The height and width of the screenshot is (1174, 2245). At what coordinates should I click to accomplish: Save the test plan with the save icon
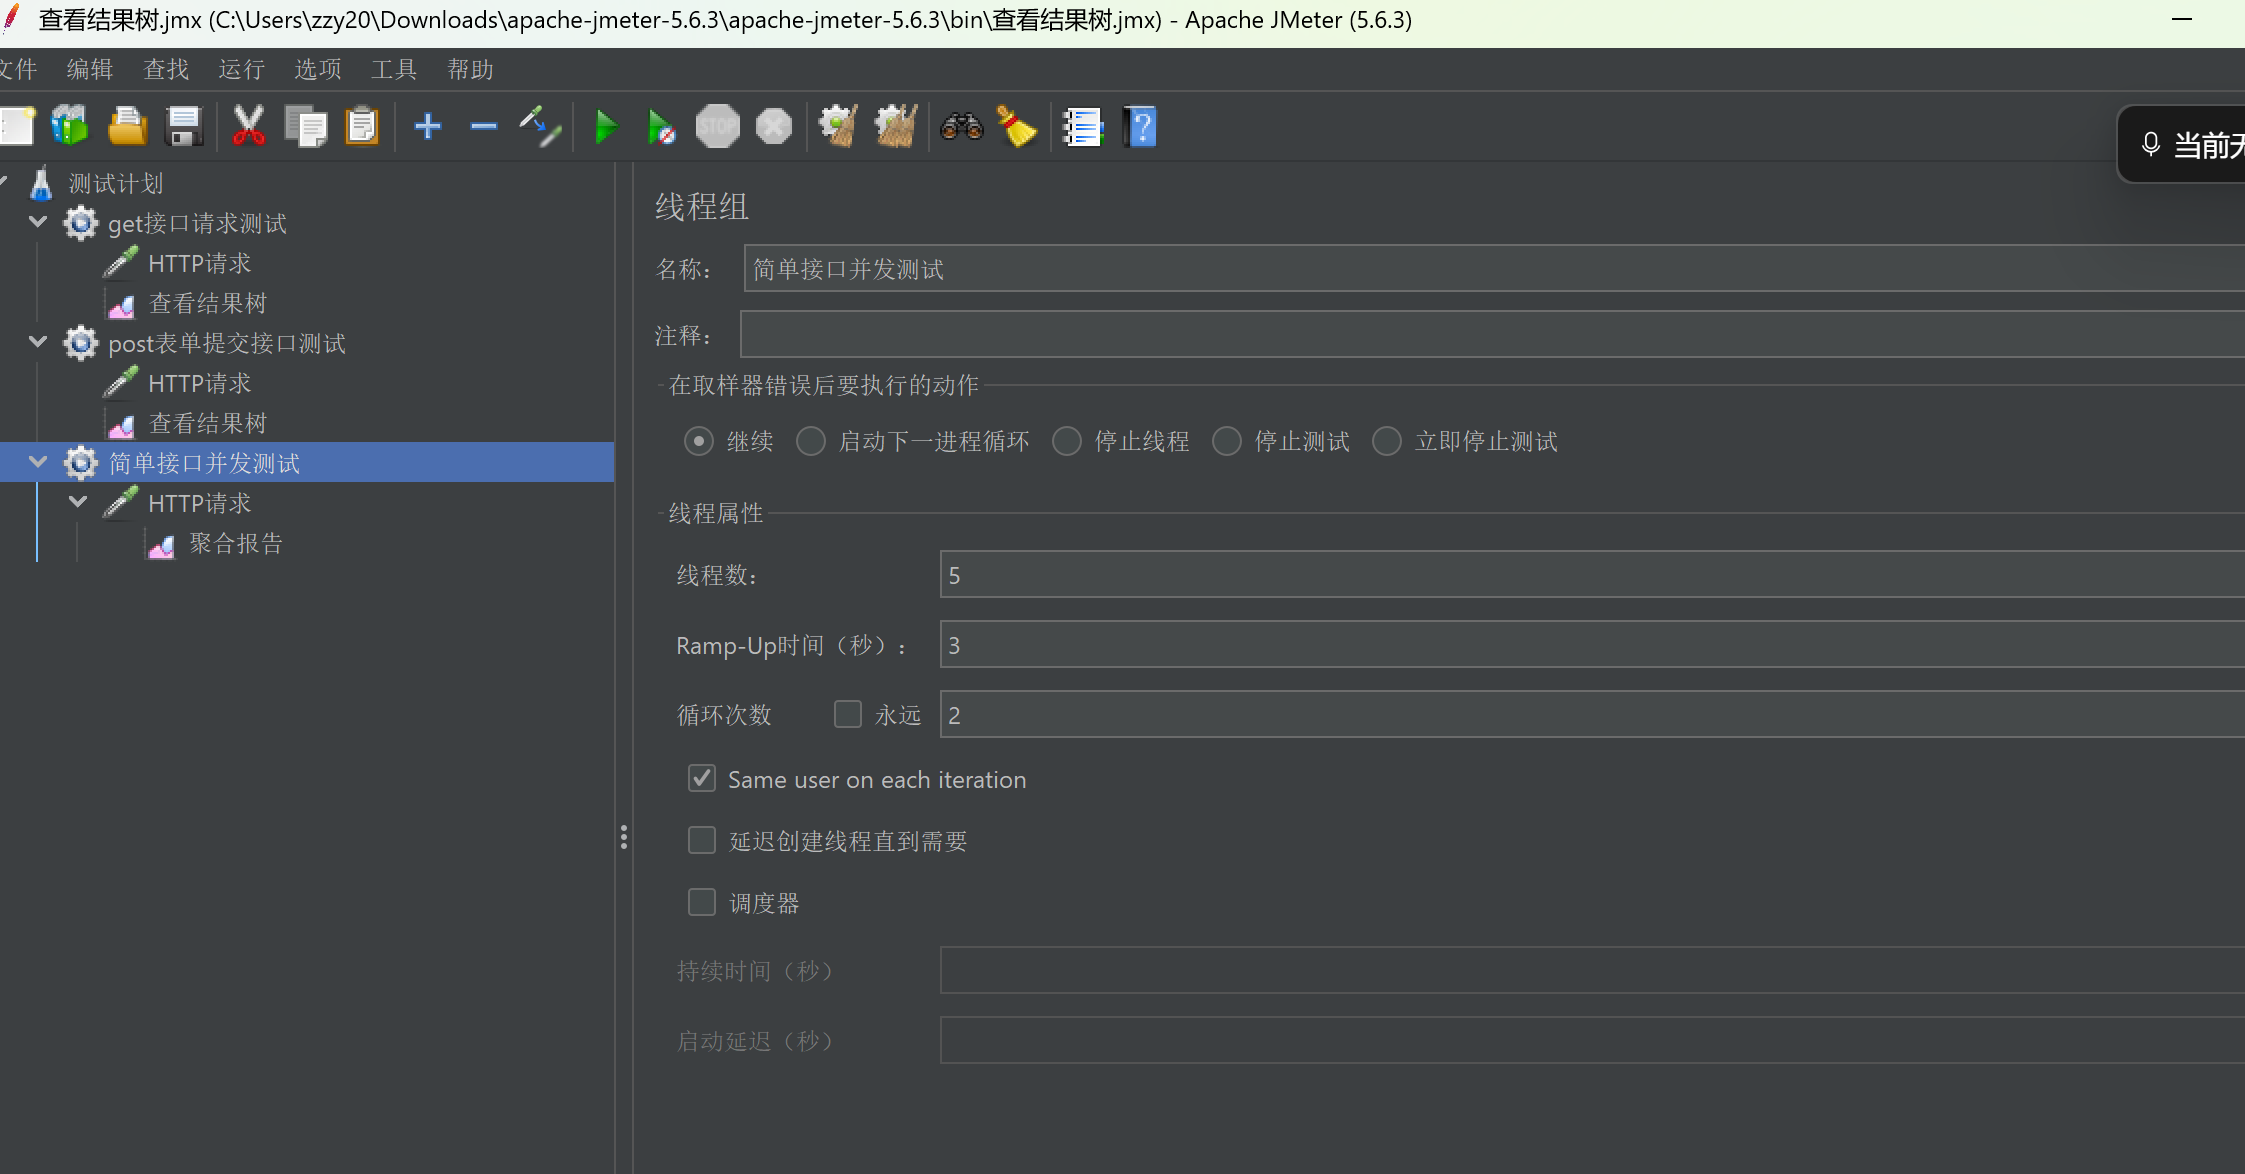[x=183, y=125]
